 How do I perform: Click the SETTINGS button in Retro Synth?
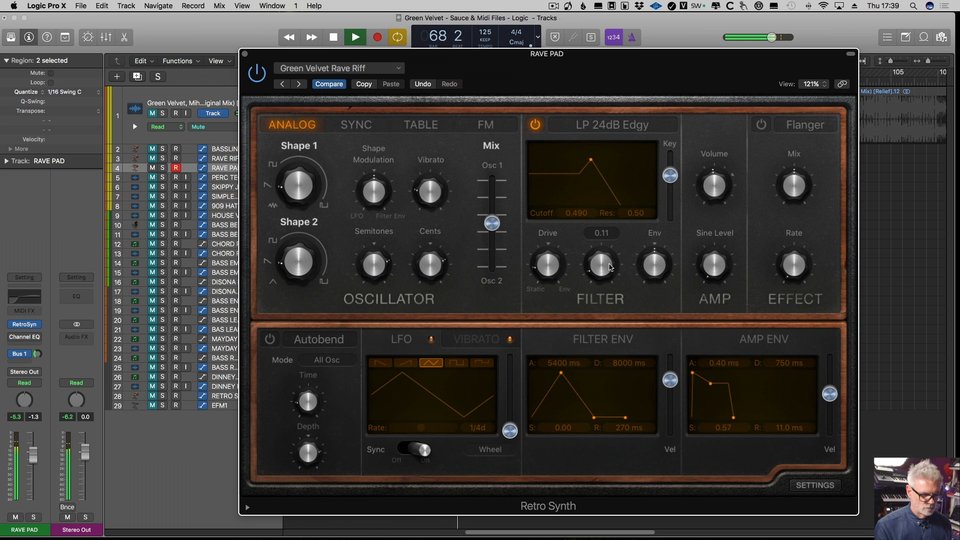coord(814,485)
